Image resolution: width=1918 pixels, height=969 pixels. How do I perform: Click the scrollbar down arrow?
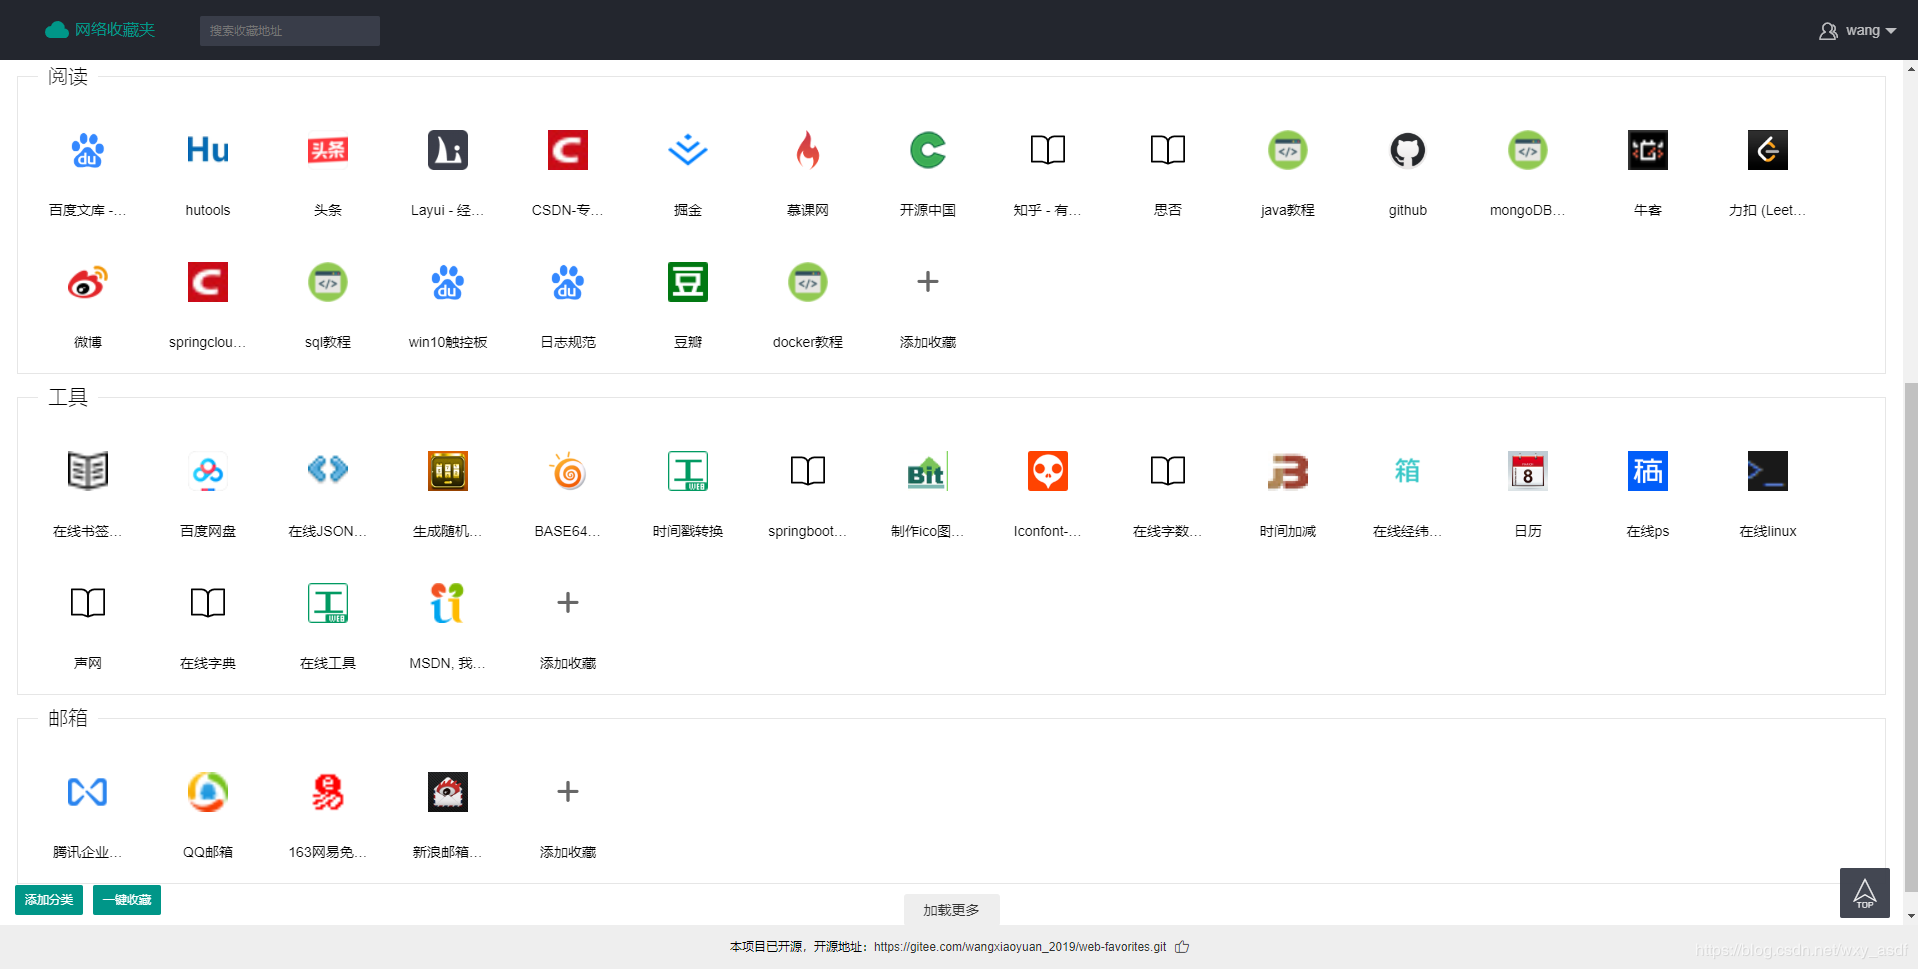pyautogui.click(x=1911, y=916)
